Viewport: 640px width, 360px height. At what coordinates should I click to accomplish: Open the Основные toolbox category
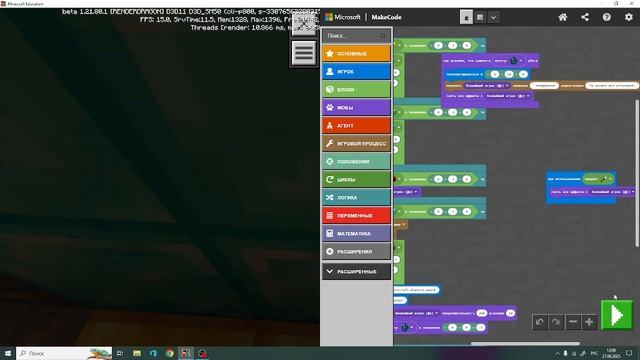pyautogui.click(x=356, y=53)
